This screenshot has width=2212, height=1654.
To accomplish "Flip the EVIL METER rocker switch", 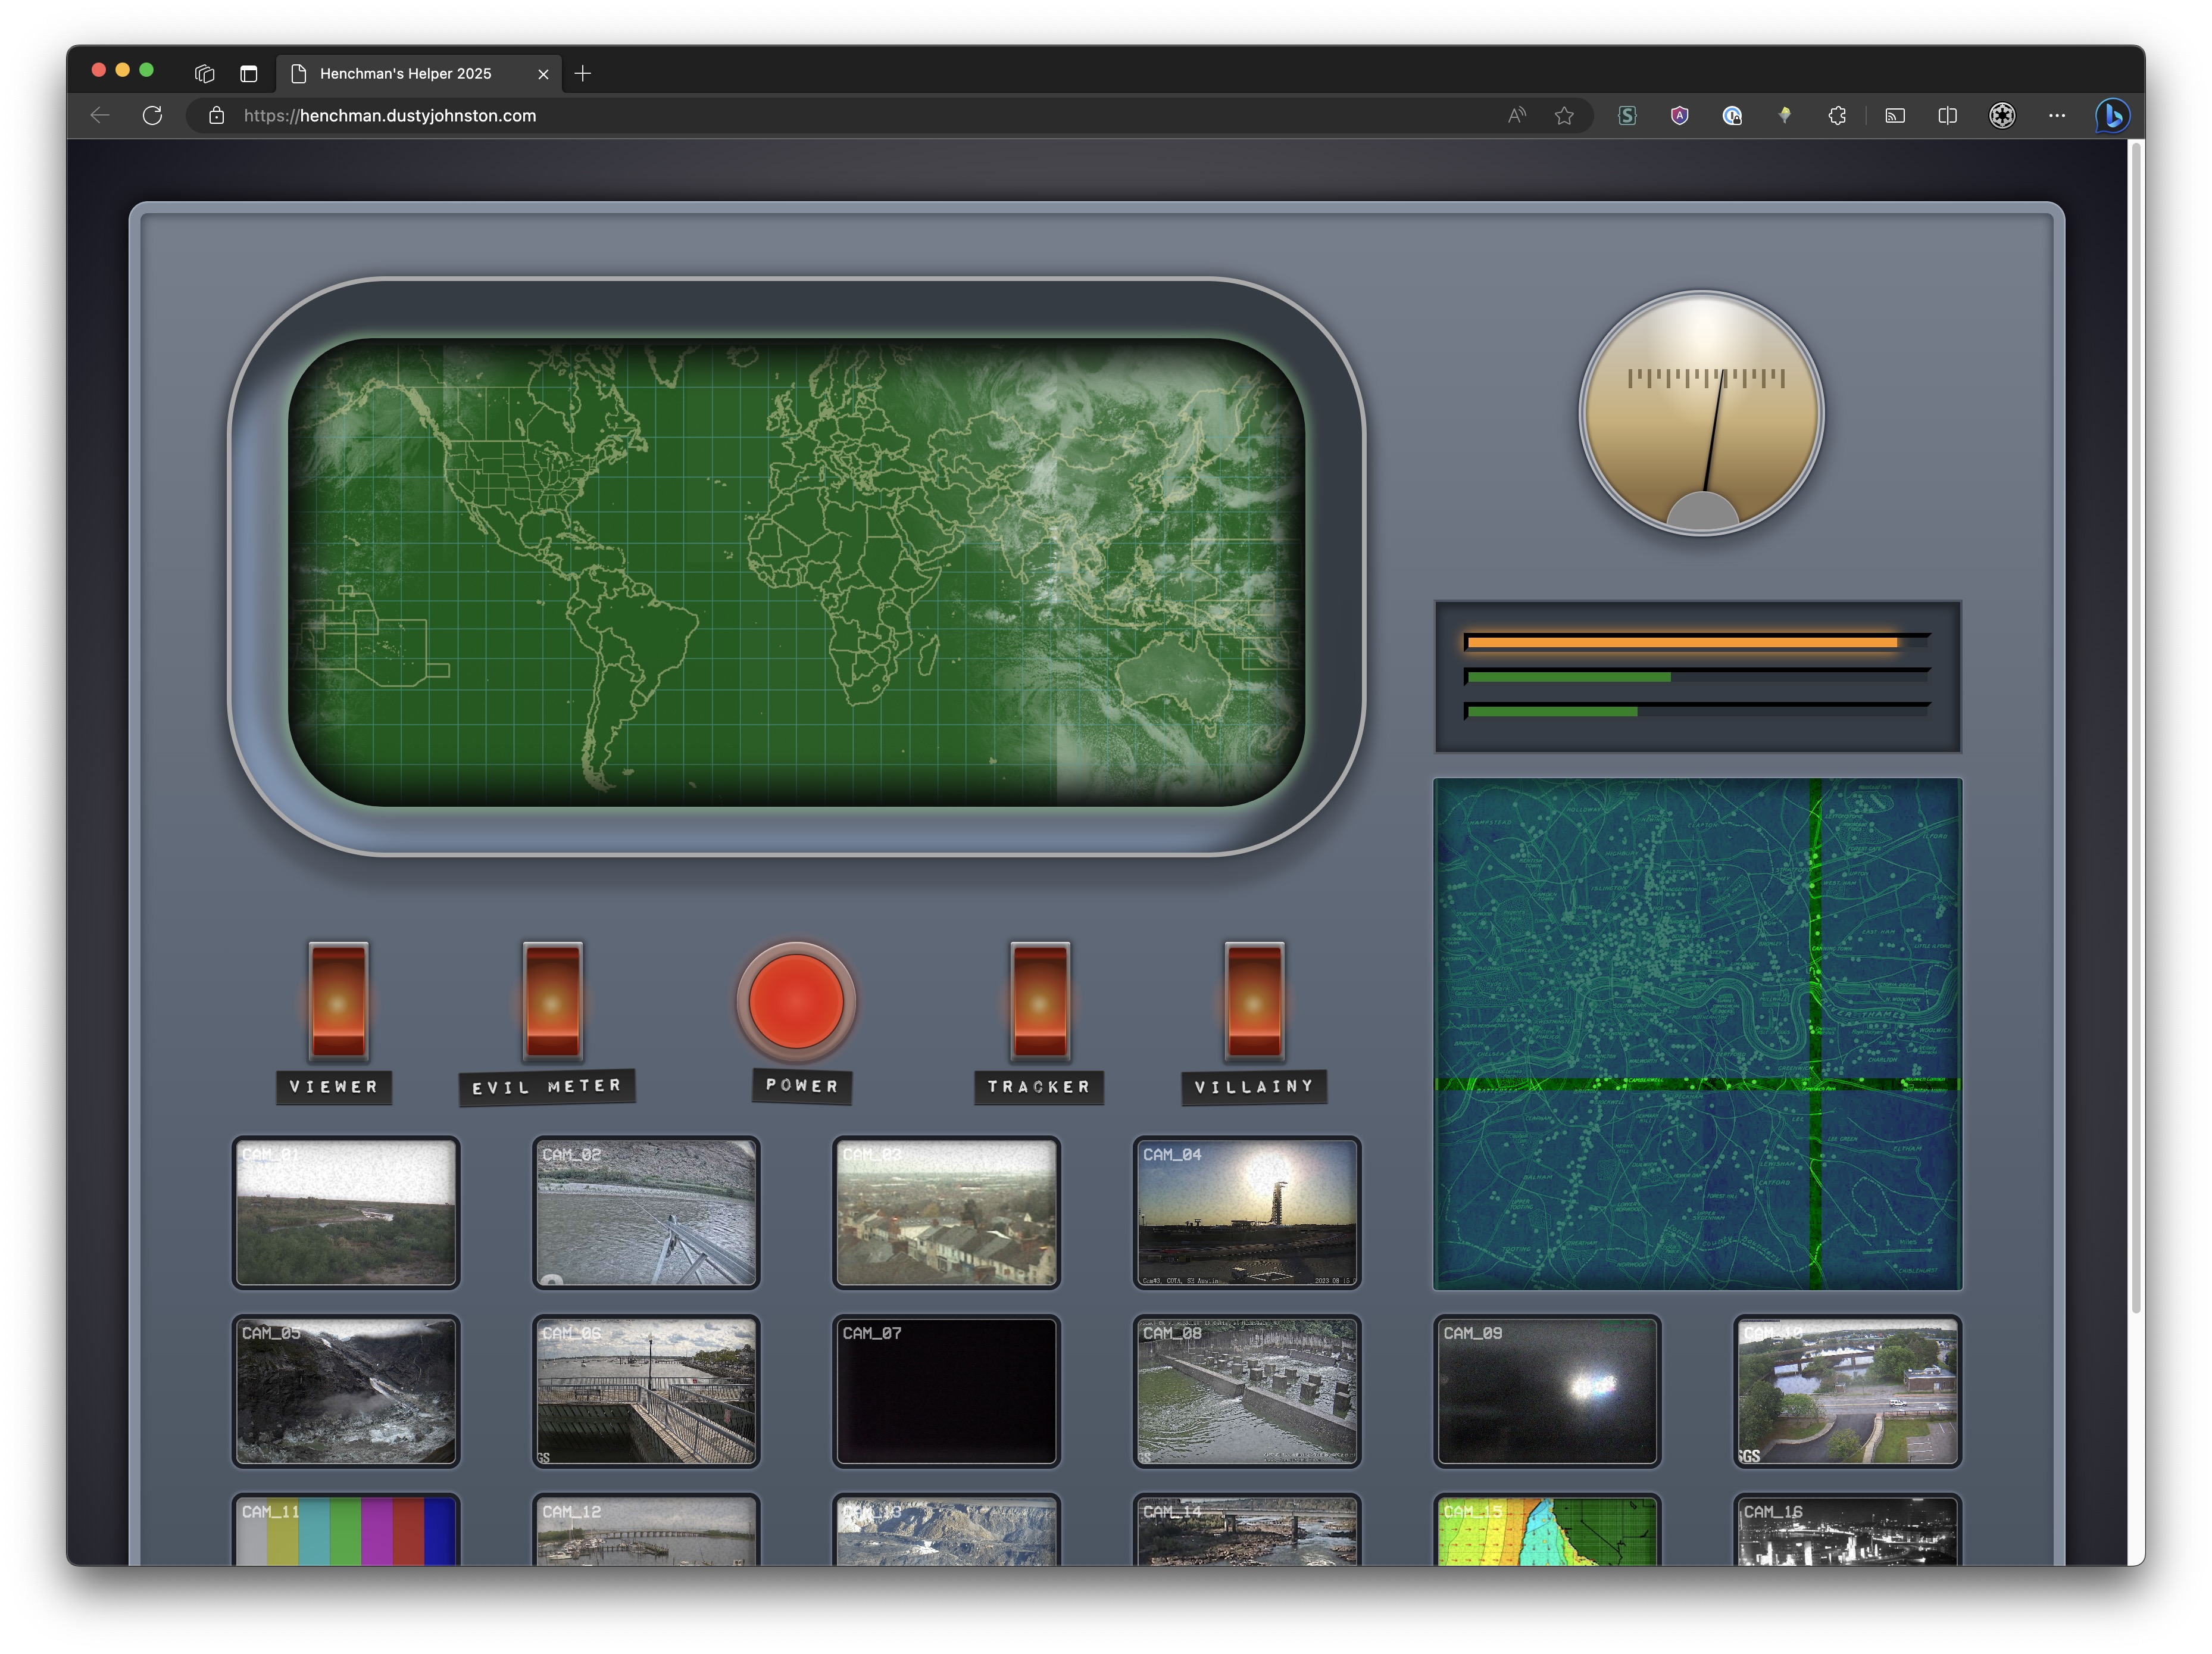I will click(x=552, y=1001).
